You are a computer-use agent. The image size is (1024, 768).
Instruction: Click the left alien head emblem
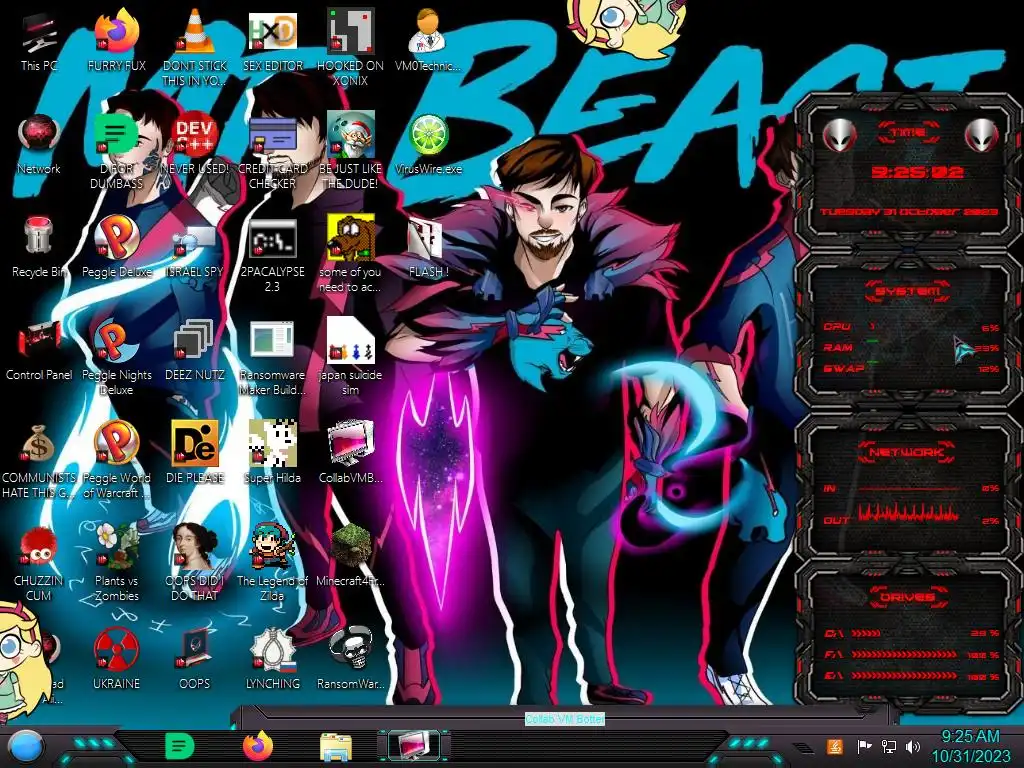click(839, 136)
